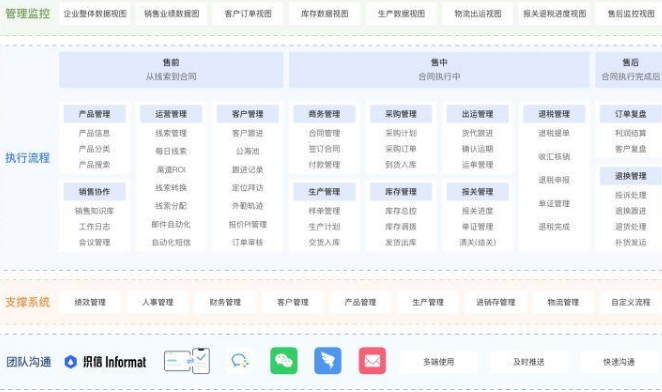Click the red email envelope icon
Image resolution: width=662 pixels, height=392 pixels.
372,361
